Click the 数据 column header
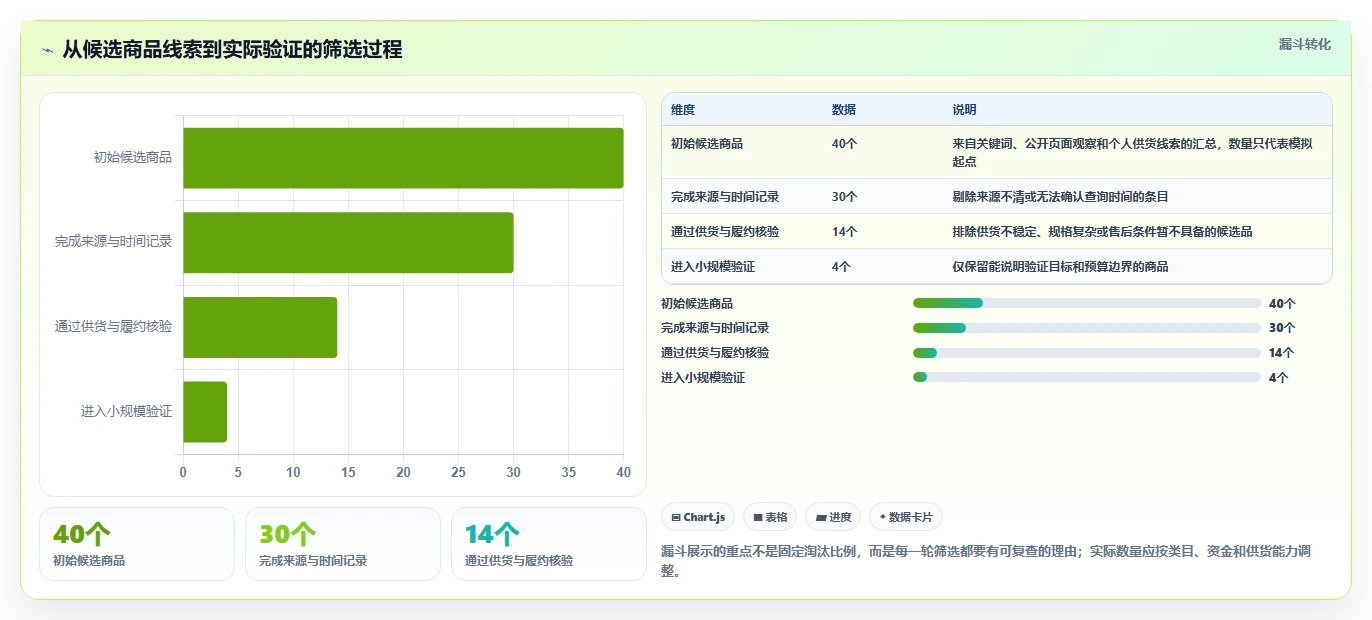1372x620 pixels. pos(844,110)
